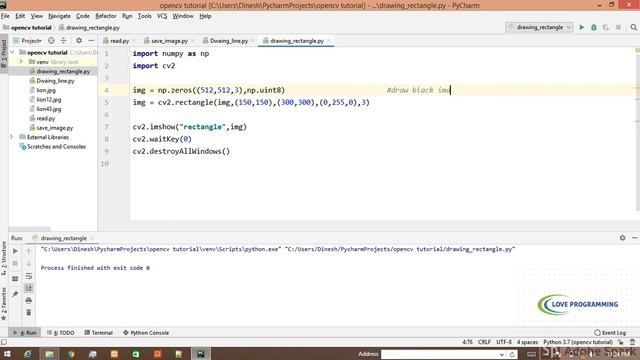Click the disabled Stop square in the top toolbar
This screenshot has width=640, height=360.
click(x=618, y=27)
